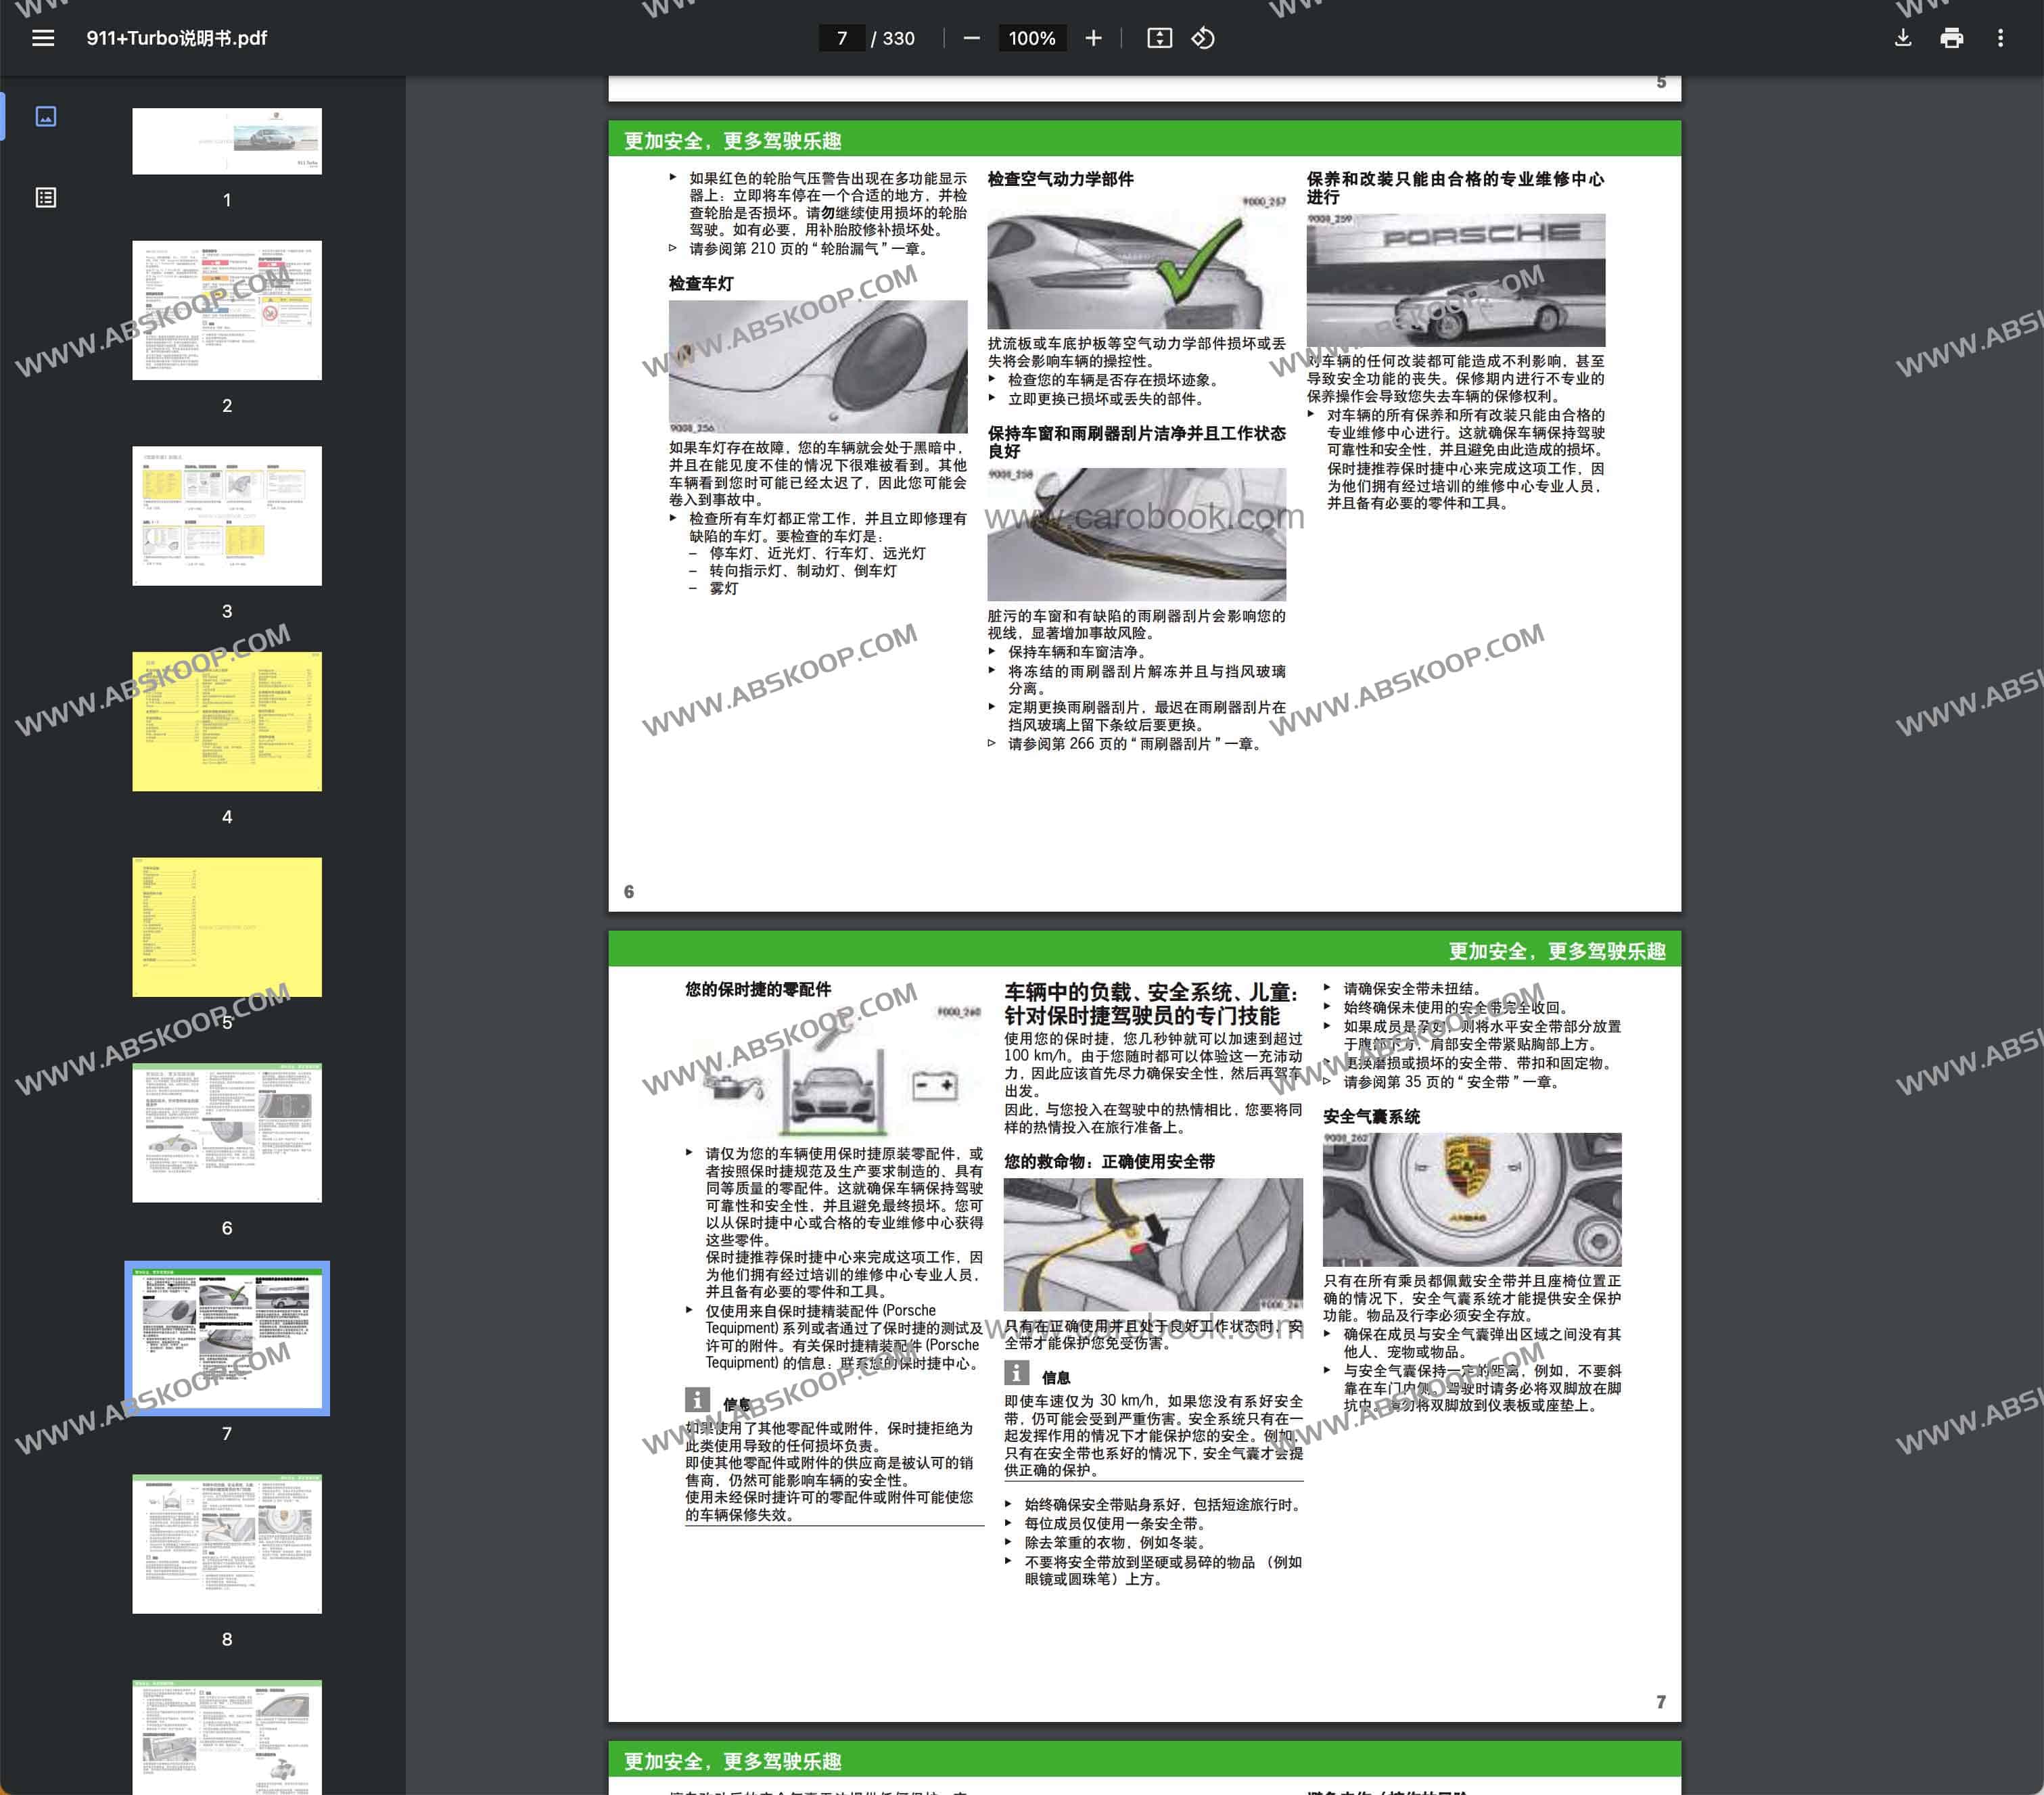Open page 6 thumbnail
Viewport: 2044px width, 1795px height.
click(x=227, y=1132)
